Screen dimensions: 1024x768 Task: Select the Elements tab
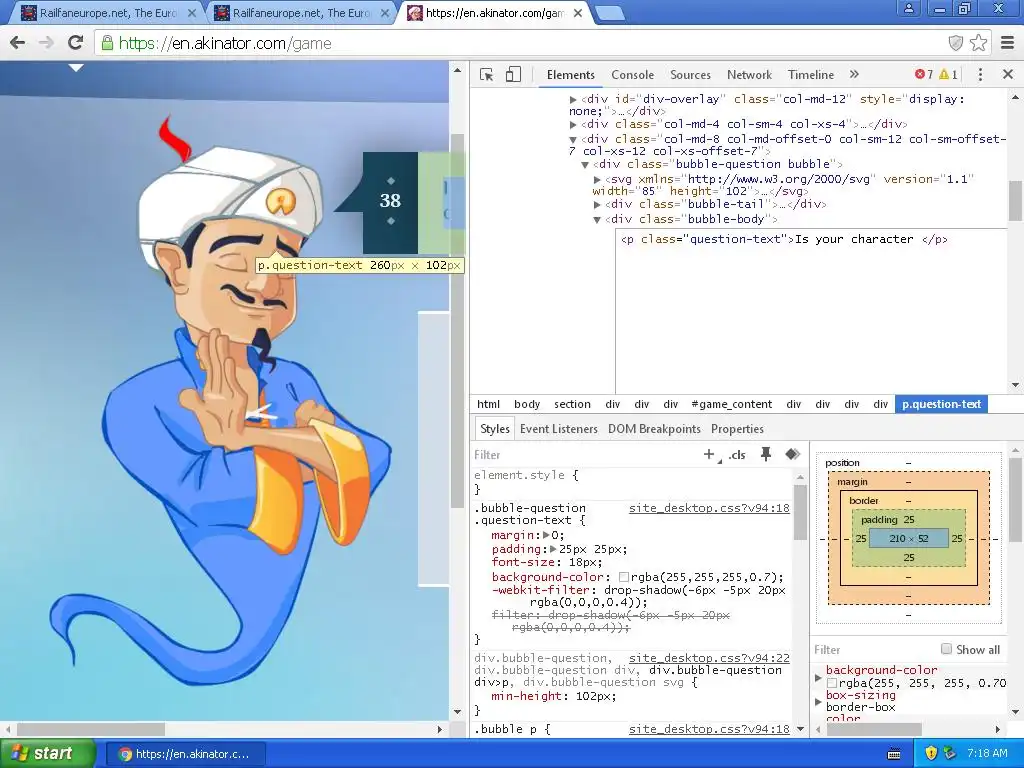tap(571, 74)
